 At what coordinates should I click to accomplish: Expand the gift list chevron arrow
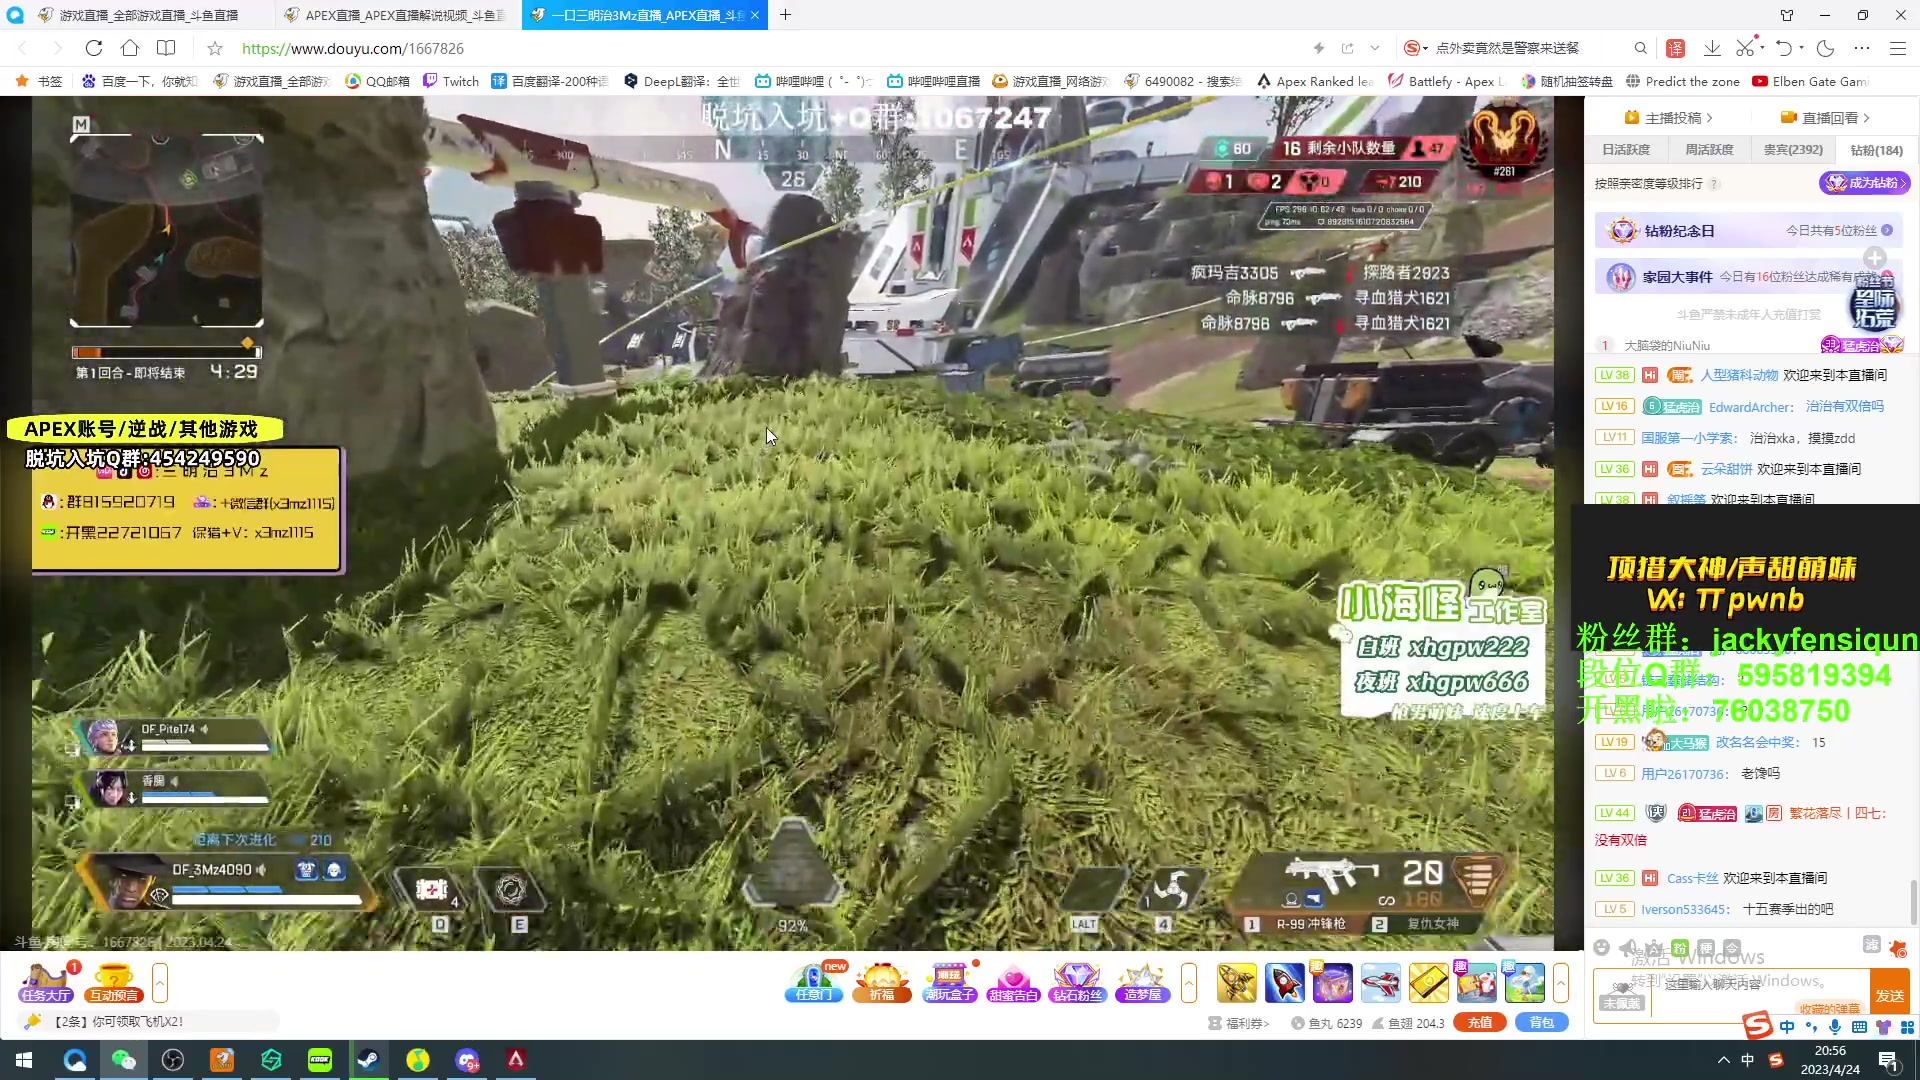tap(1561, 983)
